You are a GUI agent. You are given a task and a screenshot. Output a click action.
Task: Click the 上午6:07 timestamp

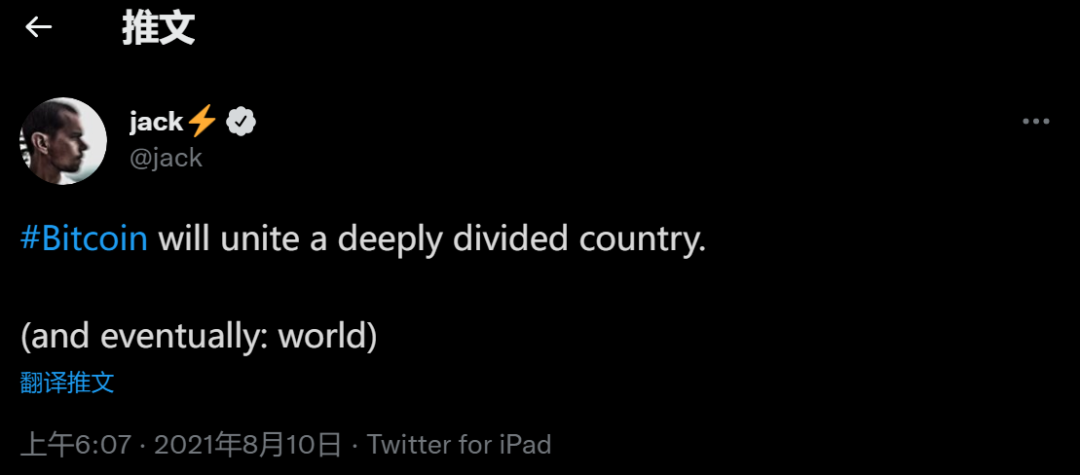coord(76,445)
